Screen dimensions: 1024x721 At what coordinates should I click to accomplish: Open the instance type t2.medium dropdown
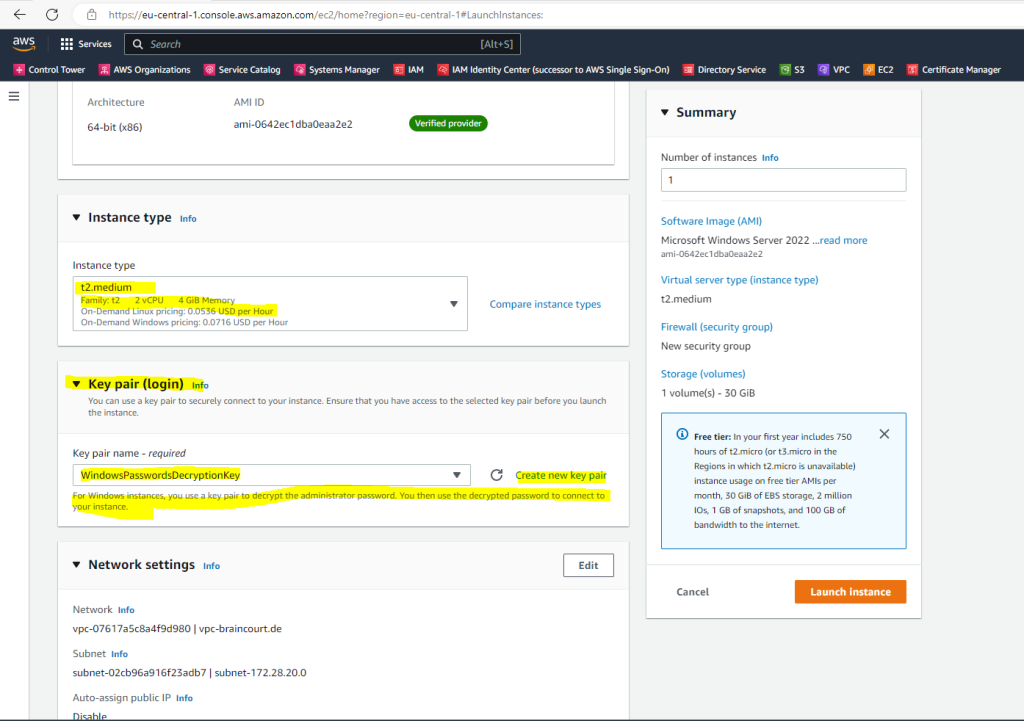(x=270, y=304)
